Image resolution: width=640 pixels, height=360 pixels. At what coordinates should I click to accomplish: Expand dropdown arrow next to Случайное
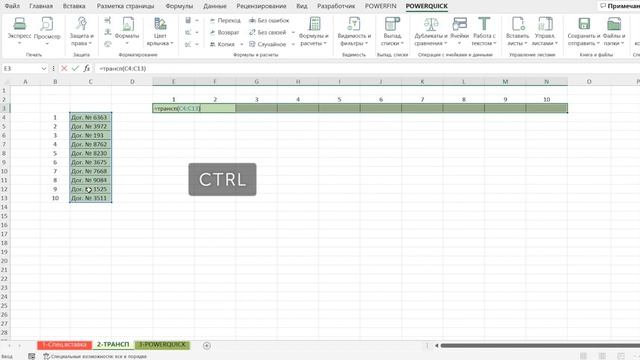pos(293,44)
